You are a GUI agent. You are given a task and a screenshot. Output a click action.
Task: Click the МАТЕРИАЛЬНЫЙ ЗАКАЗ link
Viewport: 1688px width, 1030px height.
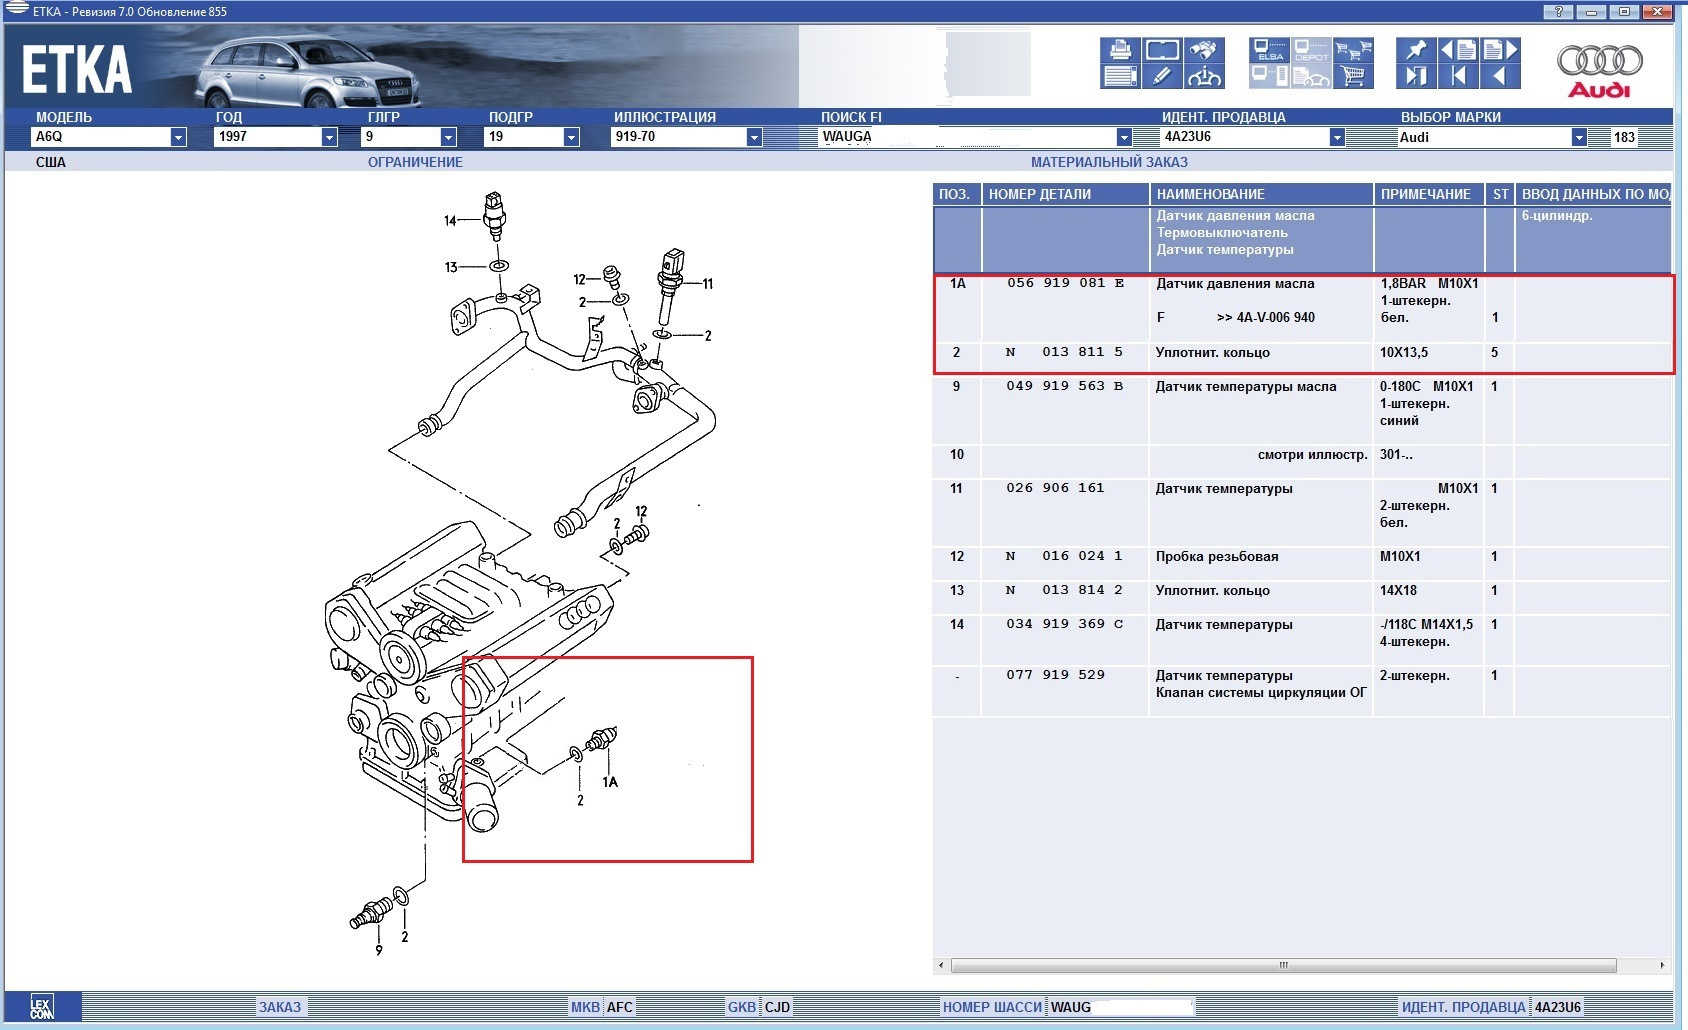(1109, 162)
